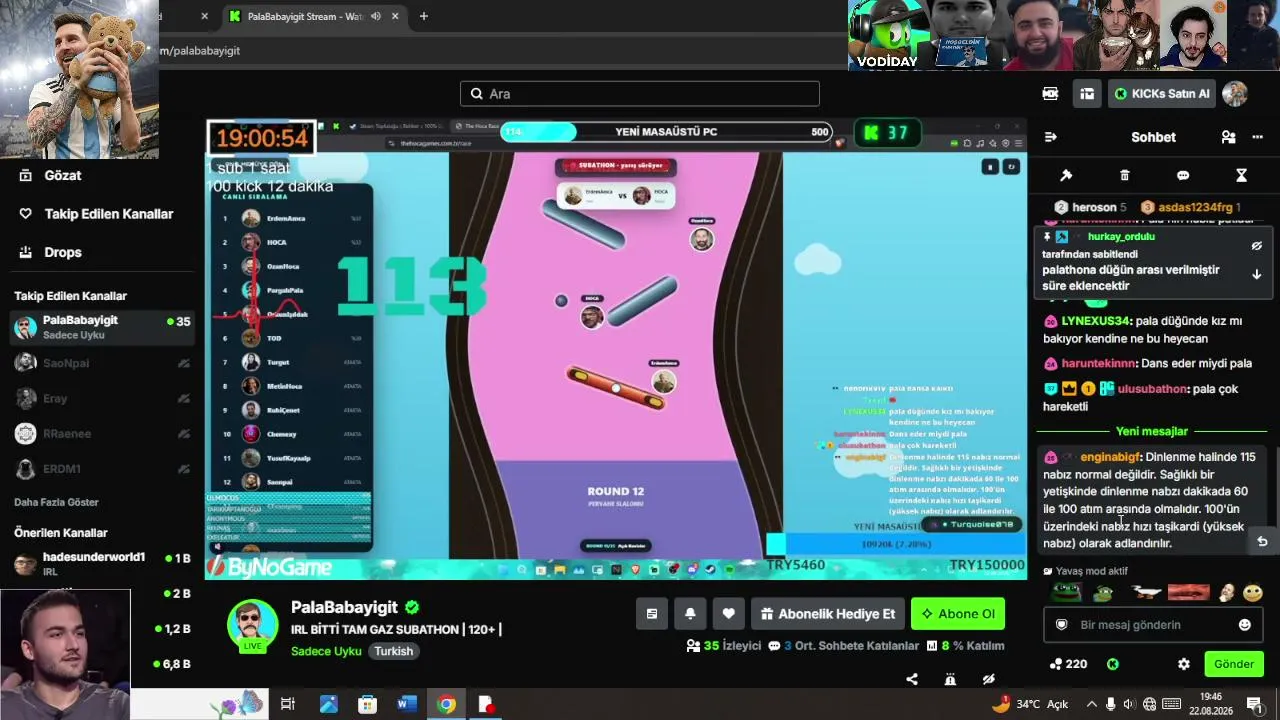Select RRaenee channel in sidebar
Viewport: 1280px width, 720px height.
coord(100,434)
